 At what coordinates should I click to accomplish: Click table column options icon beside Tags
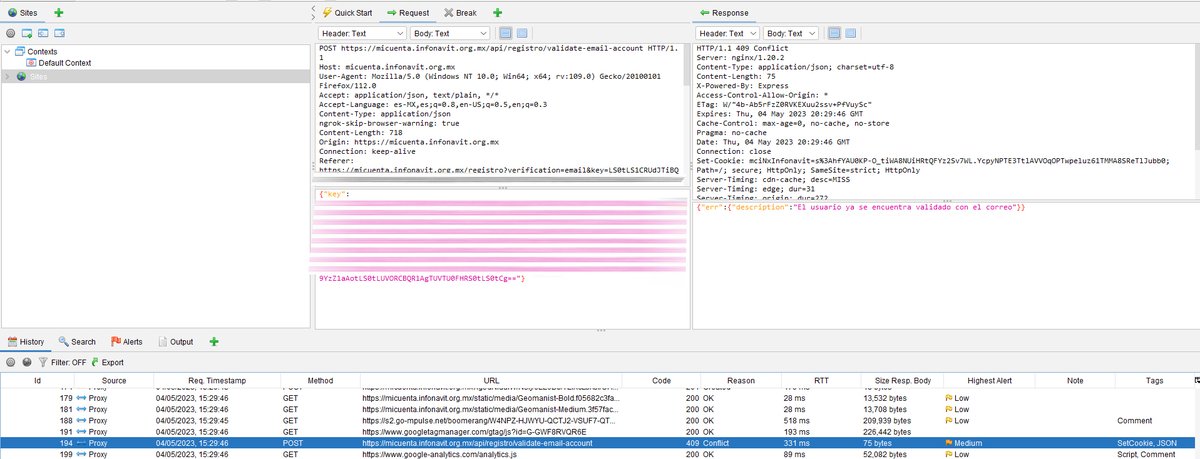tap(1196, 381)
